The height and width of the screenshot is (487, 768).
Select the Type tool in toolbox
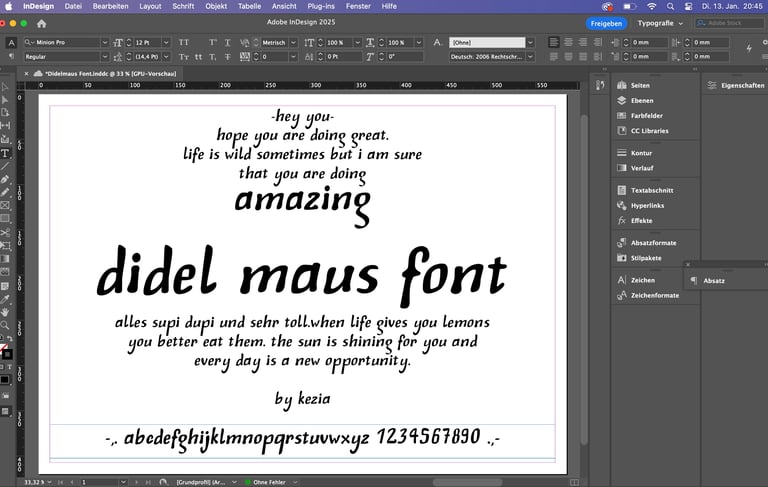tap(5, 153)
